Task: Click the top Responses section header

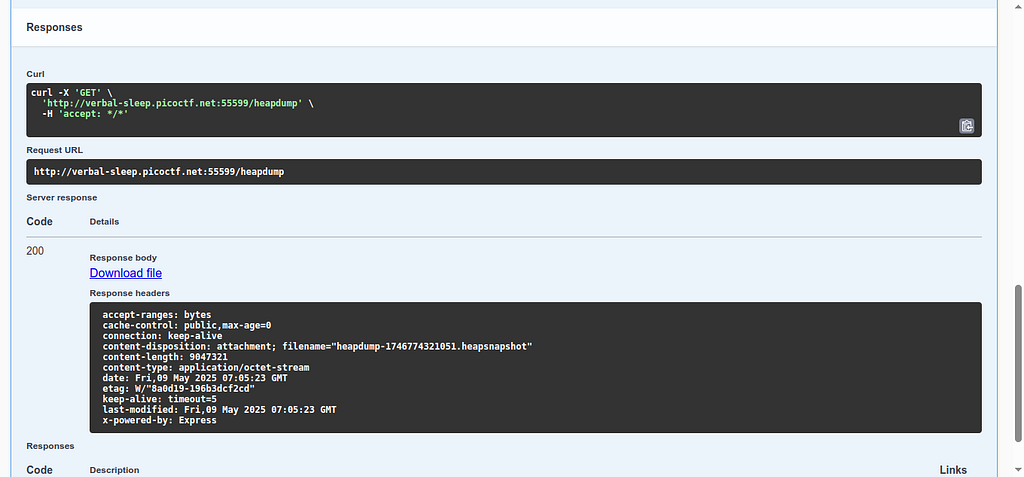Action: click(54, 28)
